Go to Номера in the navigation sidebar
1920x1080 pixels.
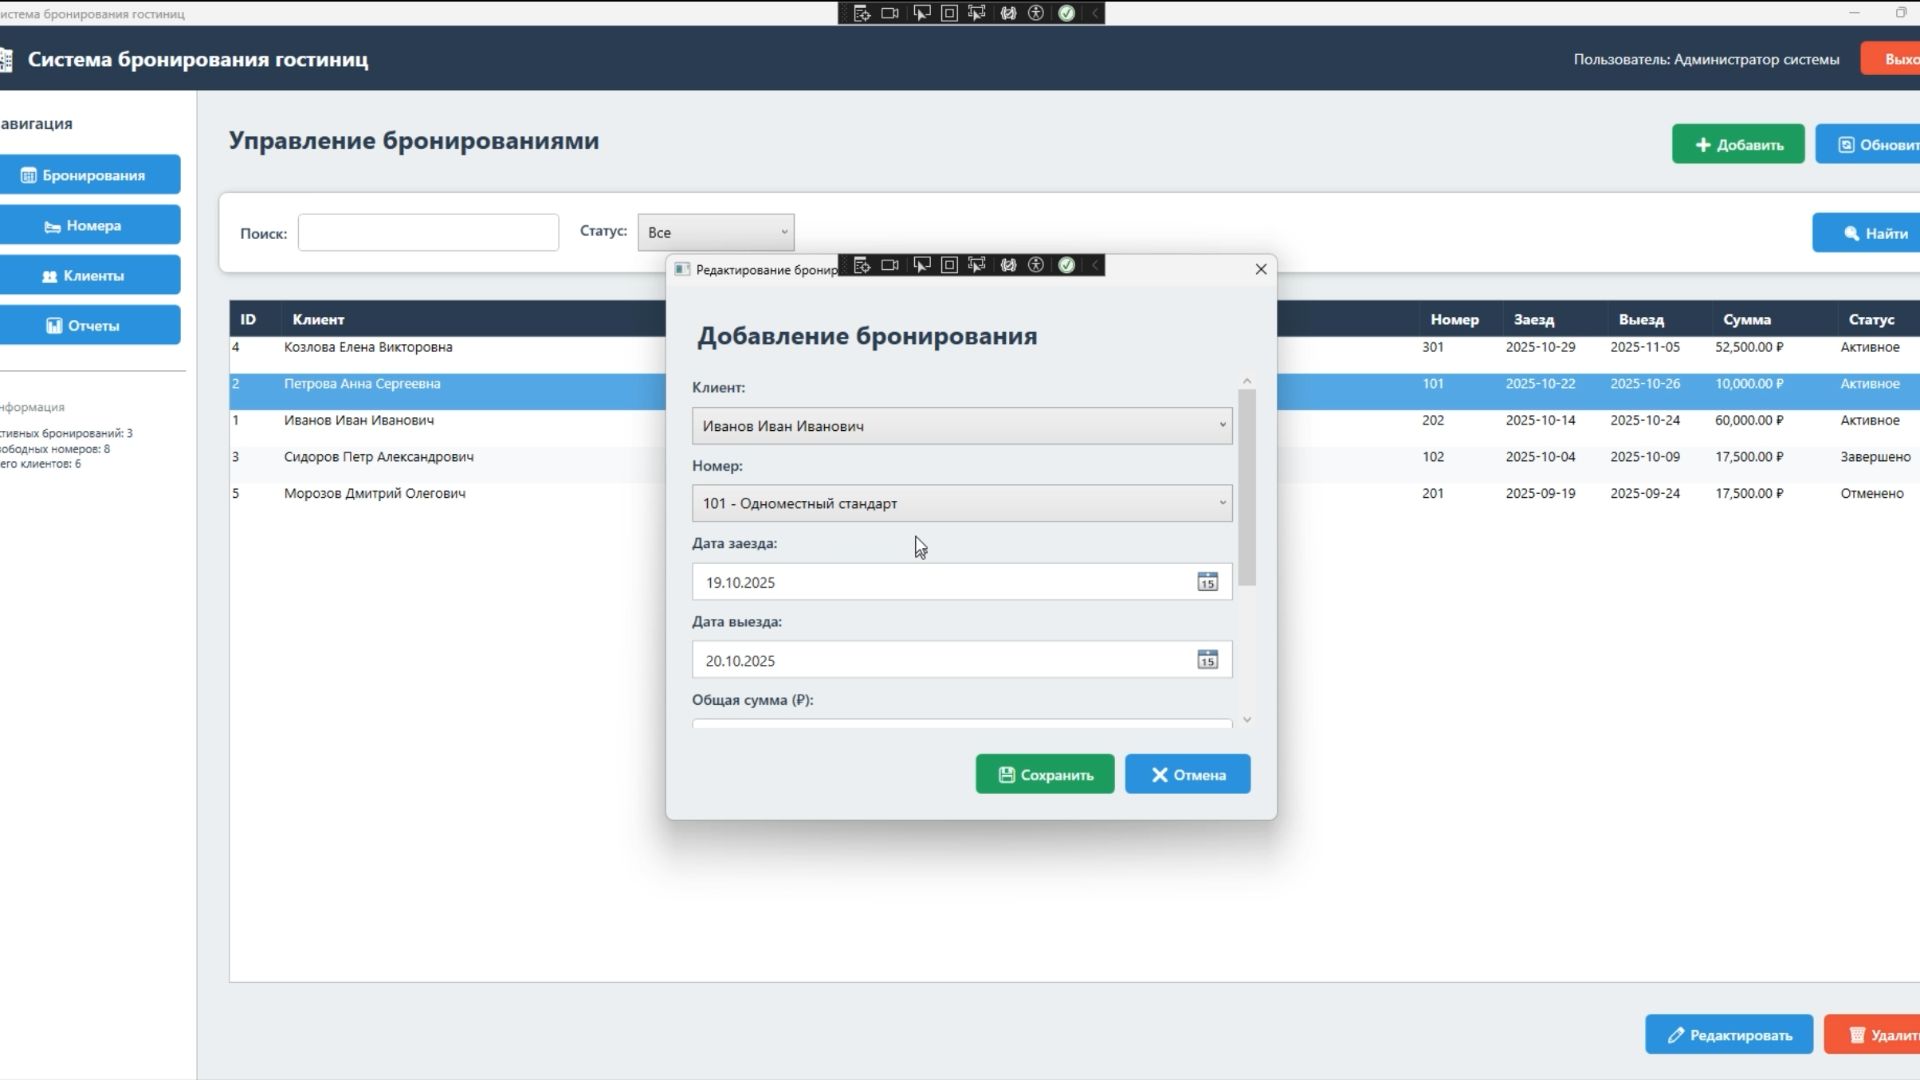[90, 226]
